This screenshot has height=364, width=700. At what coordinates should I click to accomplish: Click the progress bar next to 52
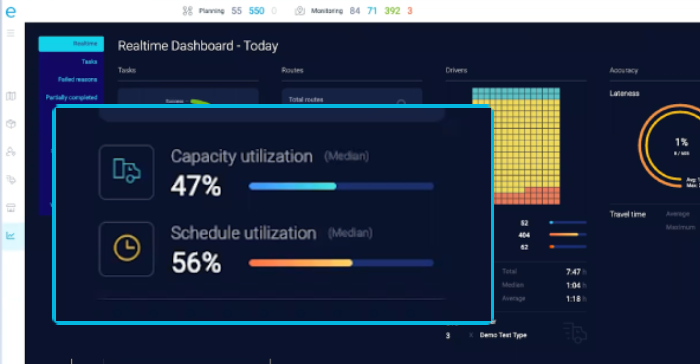click(x=568, y=222)
